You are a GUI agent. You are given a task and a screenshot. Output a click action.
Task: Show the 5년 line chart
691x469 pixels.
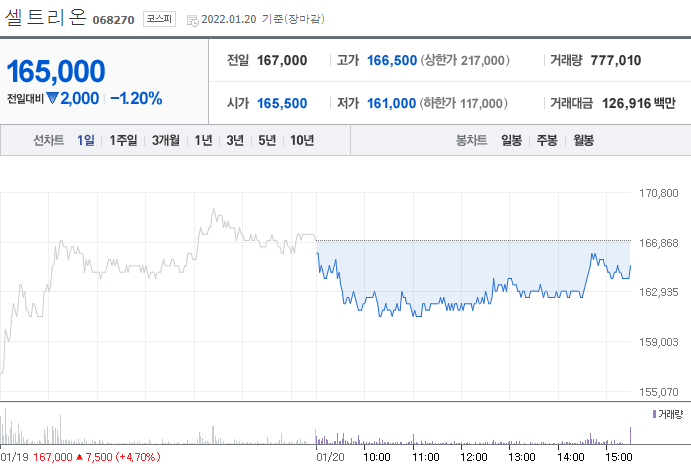pos(267,140)
